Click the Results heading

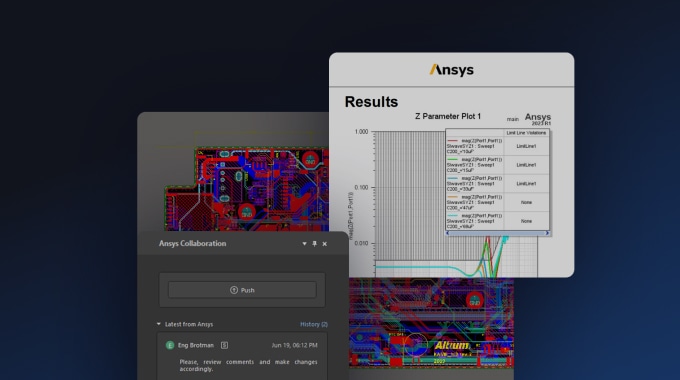click(371, 102)
